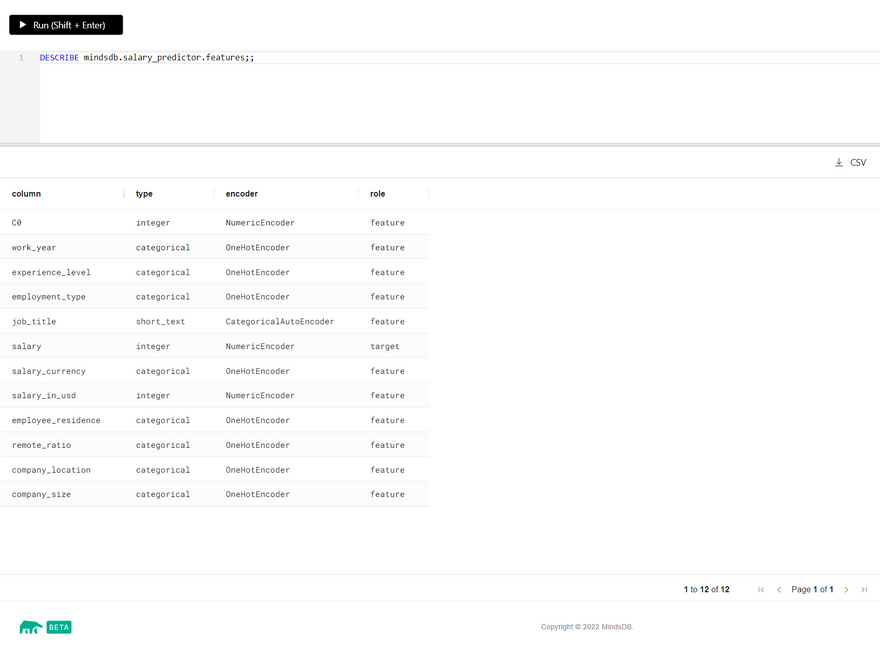This screenshot has width=880, height=650.
Task: Click the CategoricalAutoEncoder cell
Action: coord(280,322)
